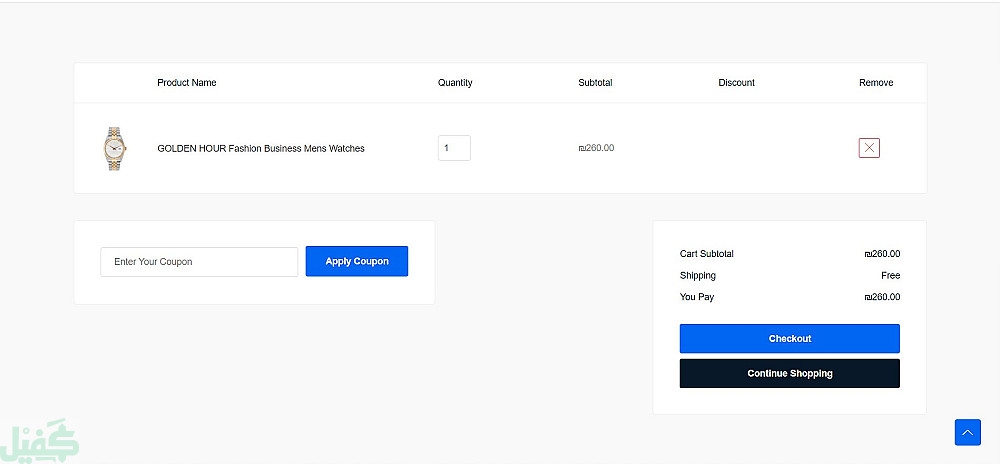Click the Free shipping value
Viewport: 1000px width, 464px height.
tap(890, 276)
